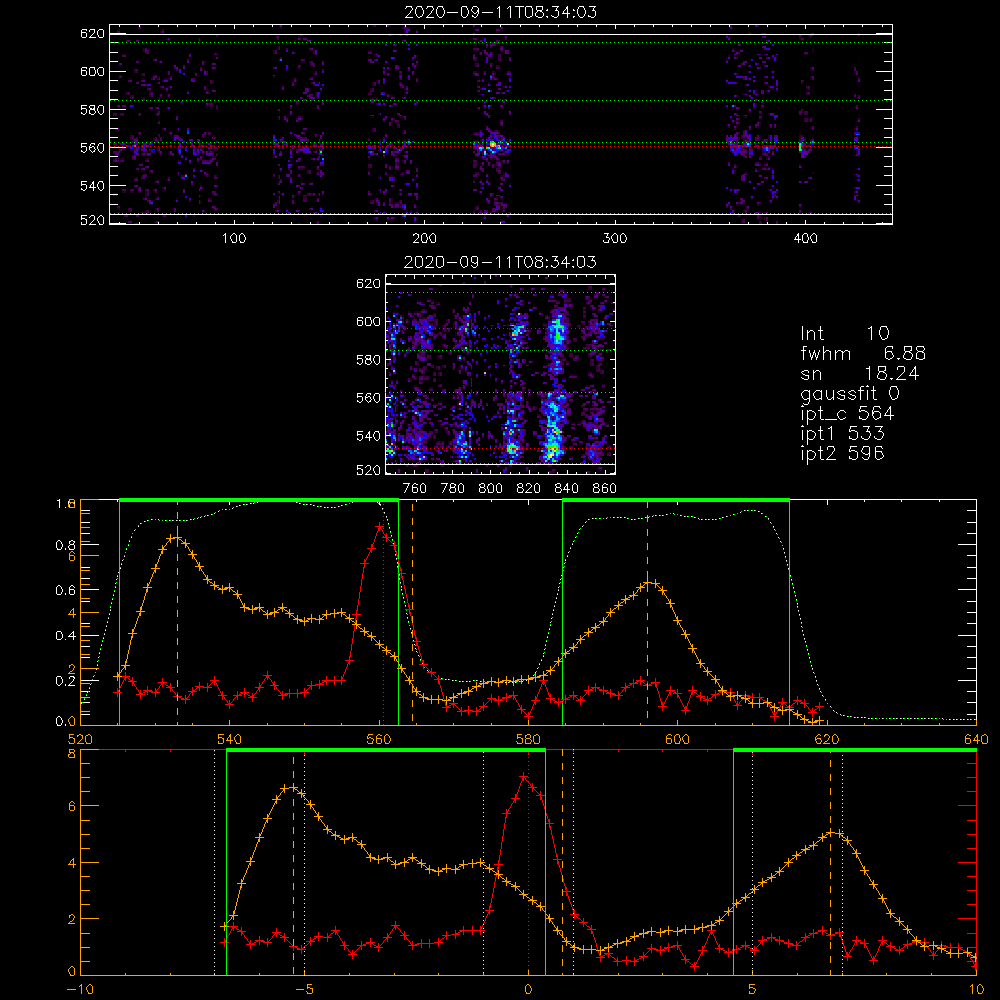Click white y-axis label 0.4 on the profile plot
This screenshot has width=1000, height=1000.
click(65, 636)
